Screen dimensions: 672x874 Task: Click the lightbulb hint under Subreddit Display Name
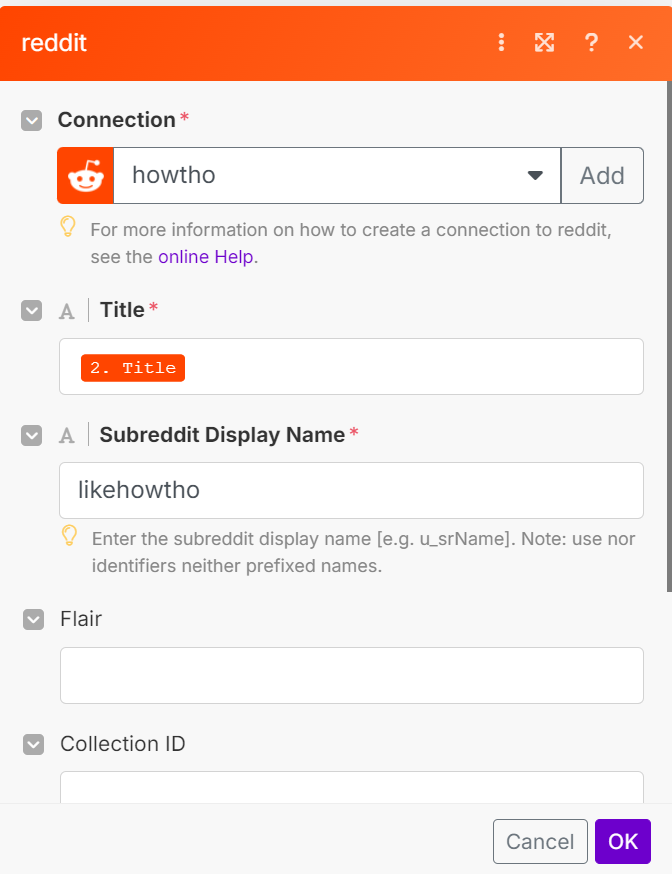point(69,536)
